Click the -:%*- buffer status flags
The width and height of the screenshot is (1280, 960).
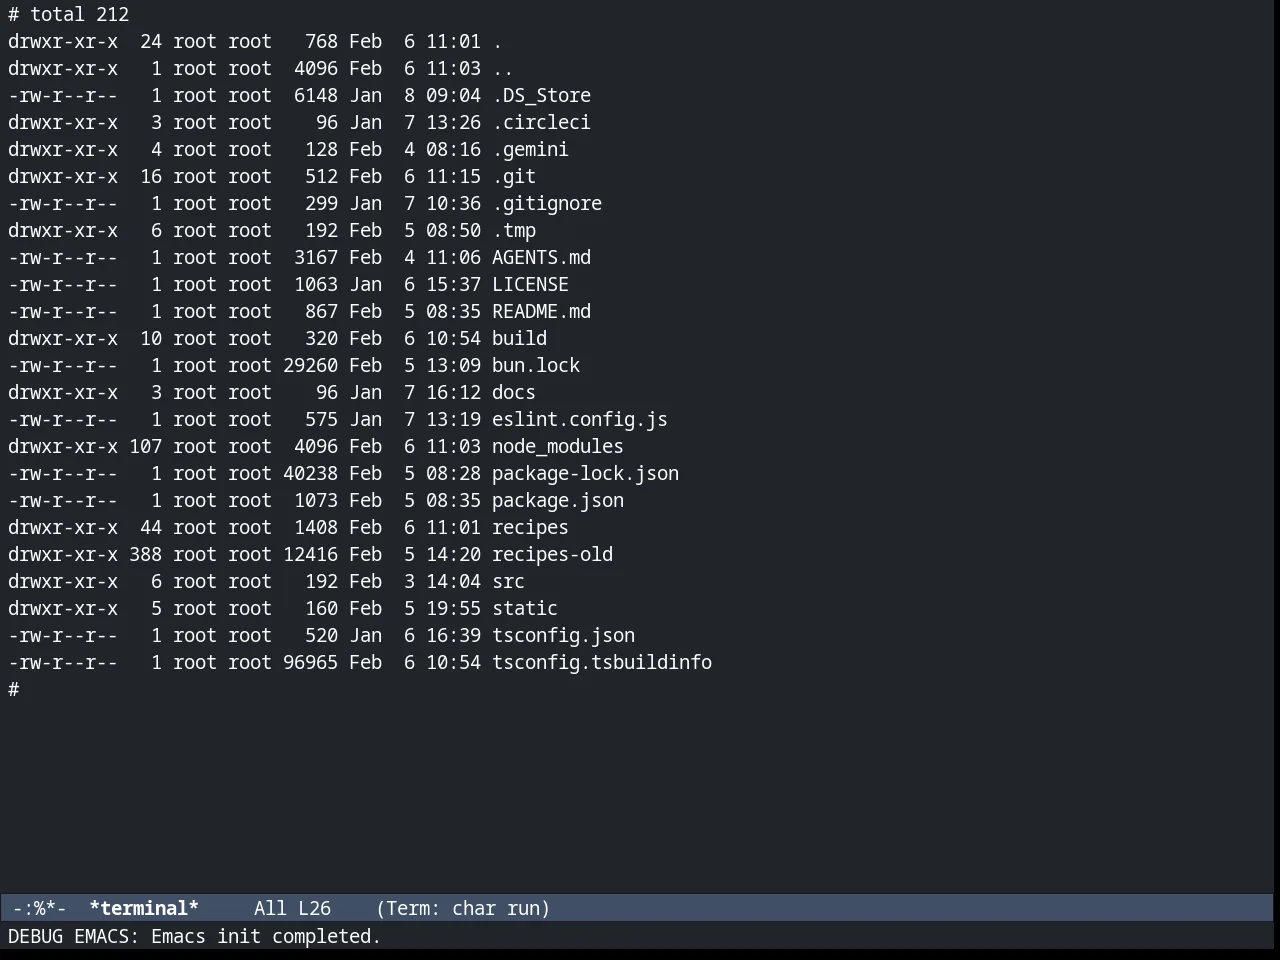tap(40, 908)
